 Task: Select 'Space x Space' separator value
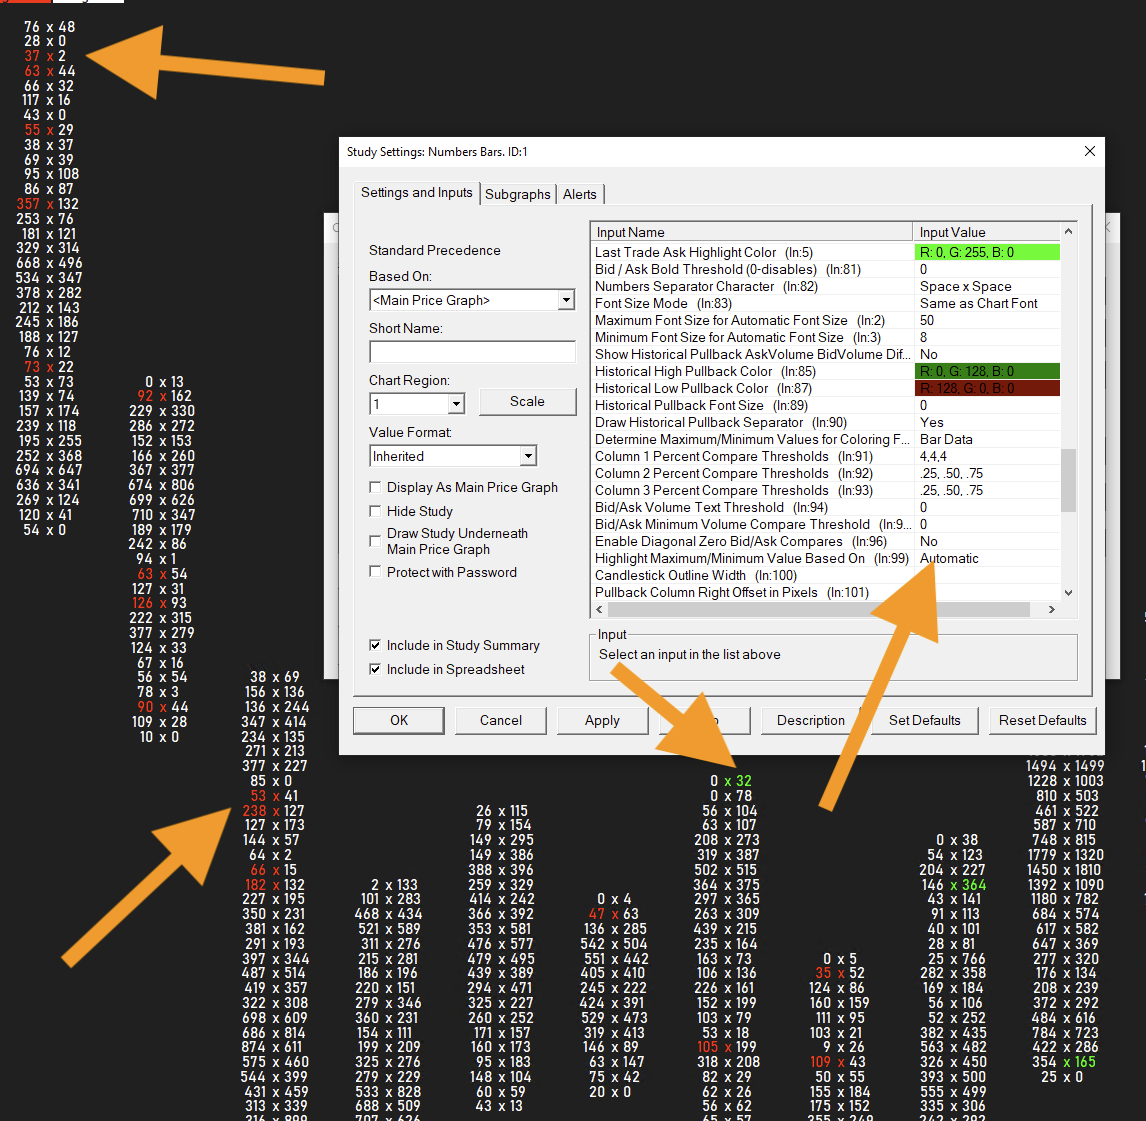(965, 286)
